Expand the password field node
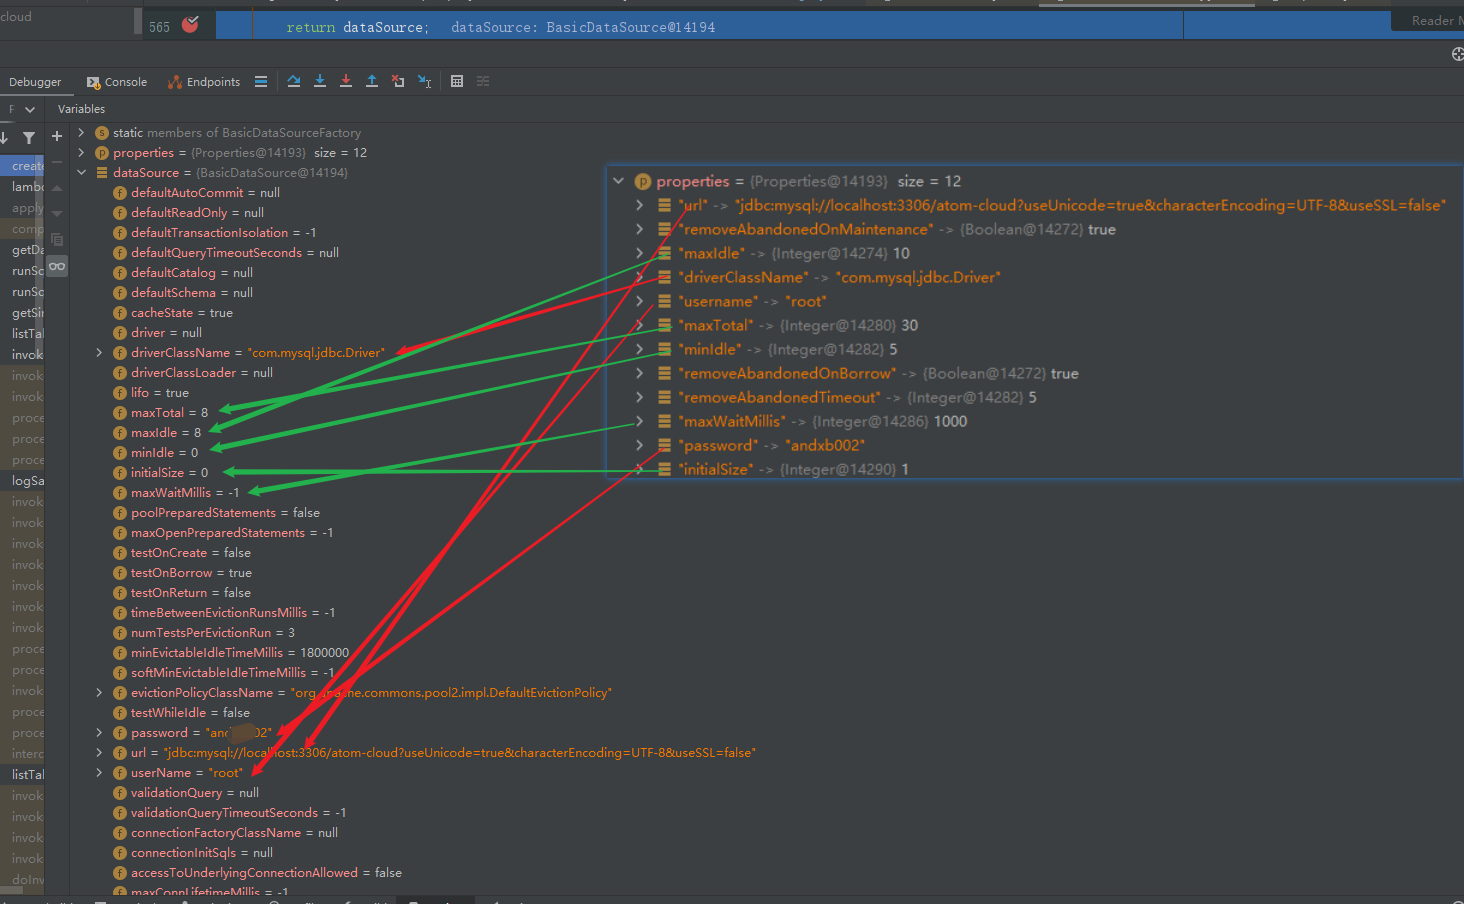The image size is (1464, 904). coord(99,732)
